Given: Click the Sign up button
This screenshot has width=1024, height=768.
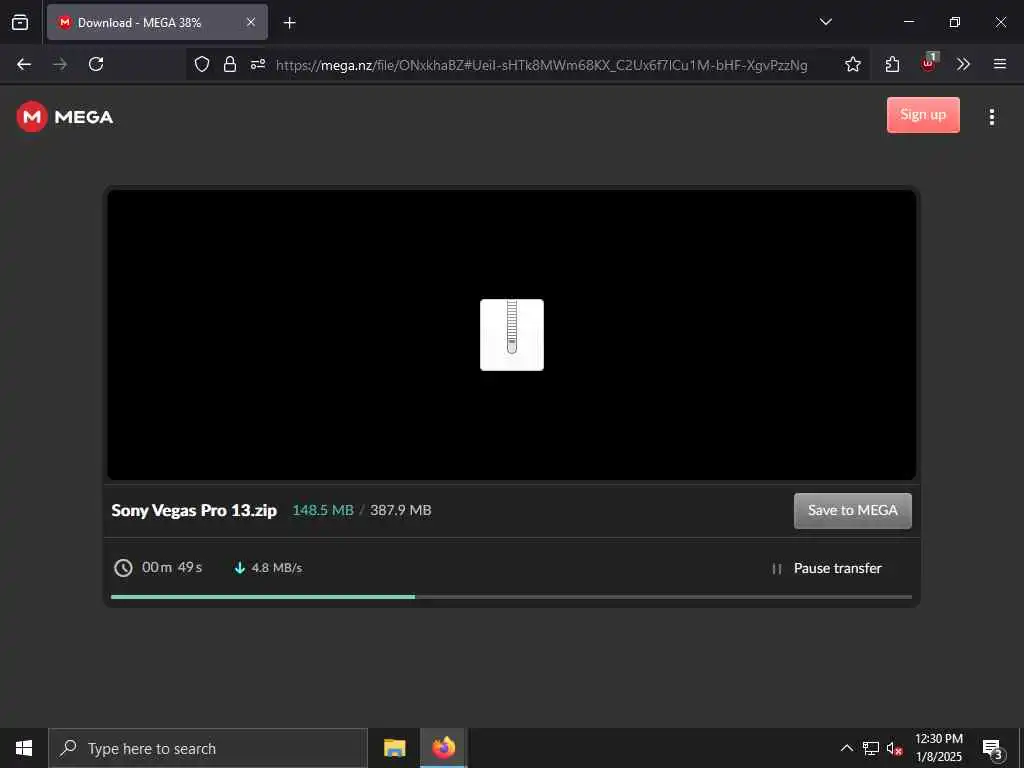Looking at the screenshot, I should point(923,115).
